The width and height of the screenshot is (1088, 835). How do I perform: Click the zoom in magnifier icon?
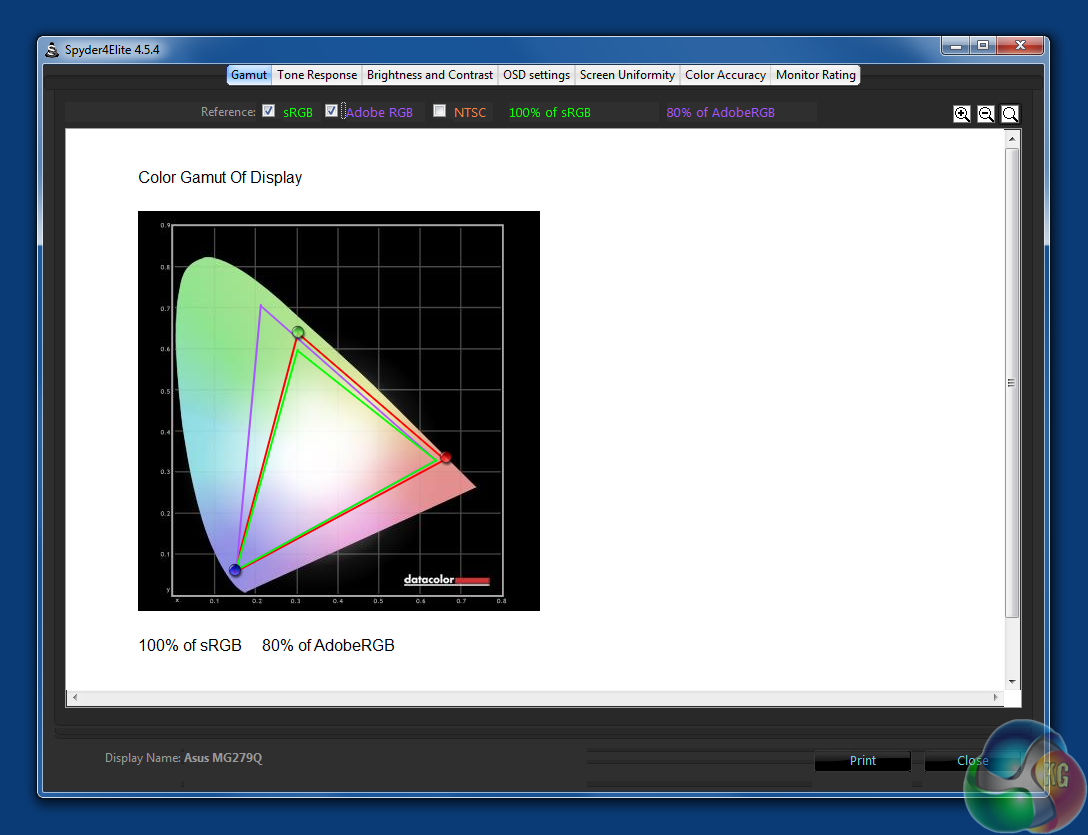[962, 114]
